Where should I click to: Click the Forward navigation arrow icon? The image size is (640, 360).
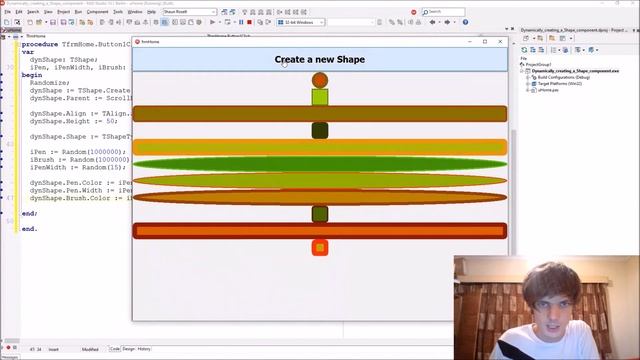click(x=447, y=22)
